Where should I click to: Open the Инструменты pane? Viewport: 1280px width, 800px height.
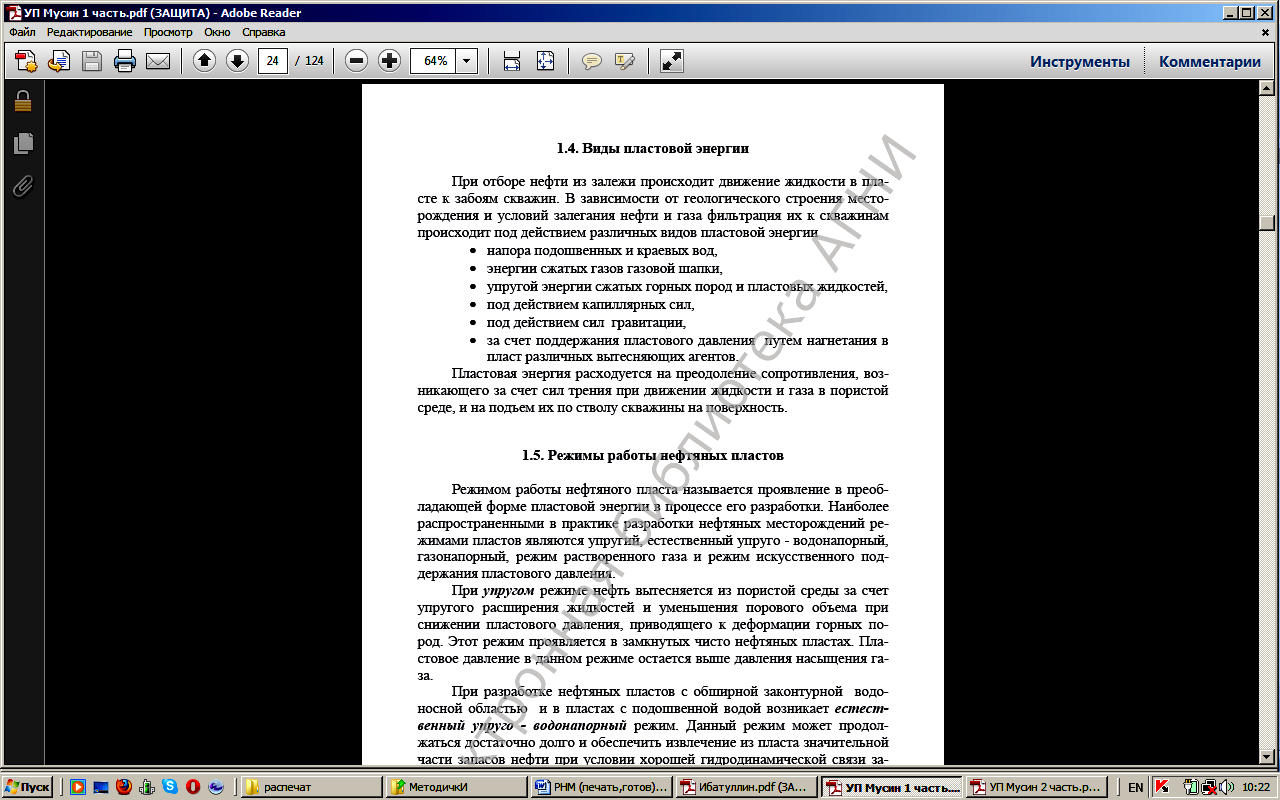click(1080, 61)
